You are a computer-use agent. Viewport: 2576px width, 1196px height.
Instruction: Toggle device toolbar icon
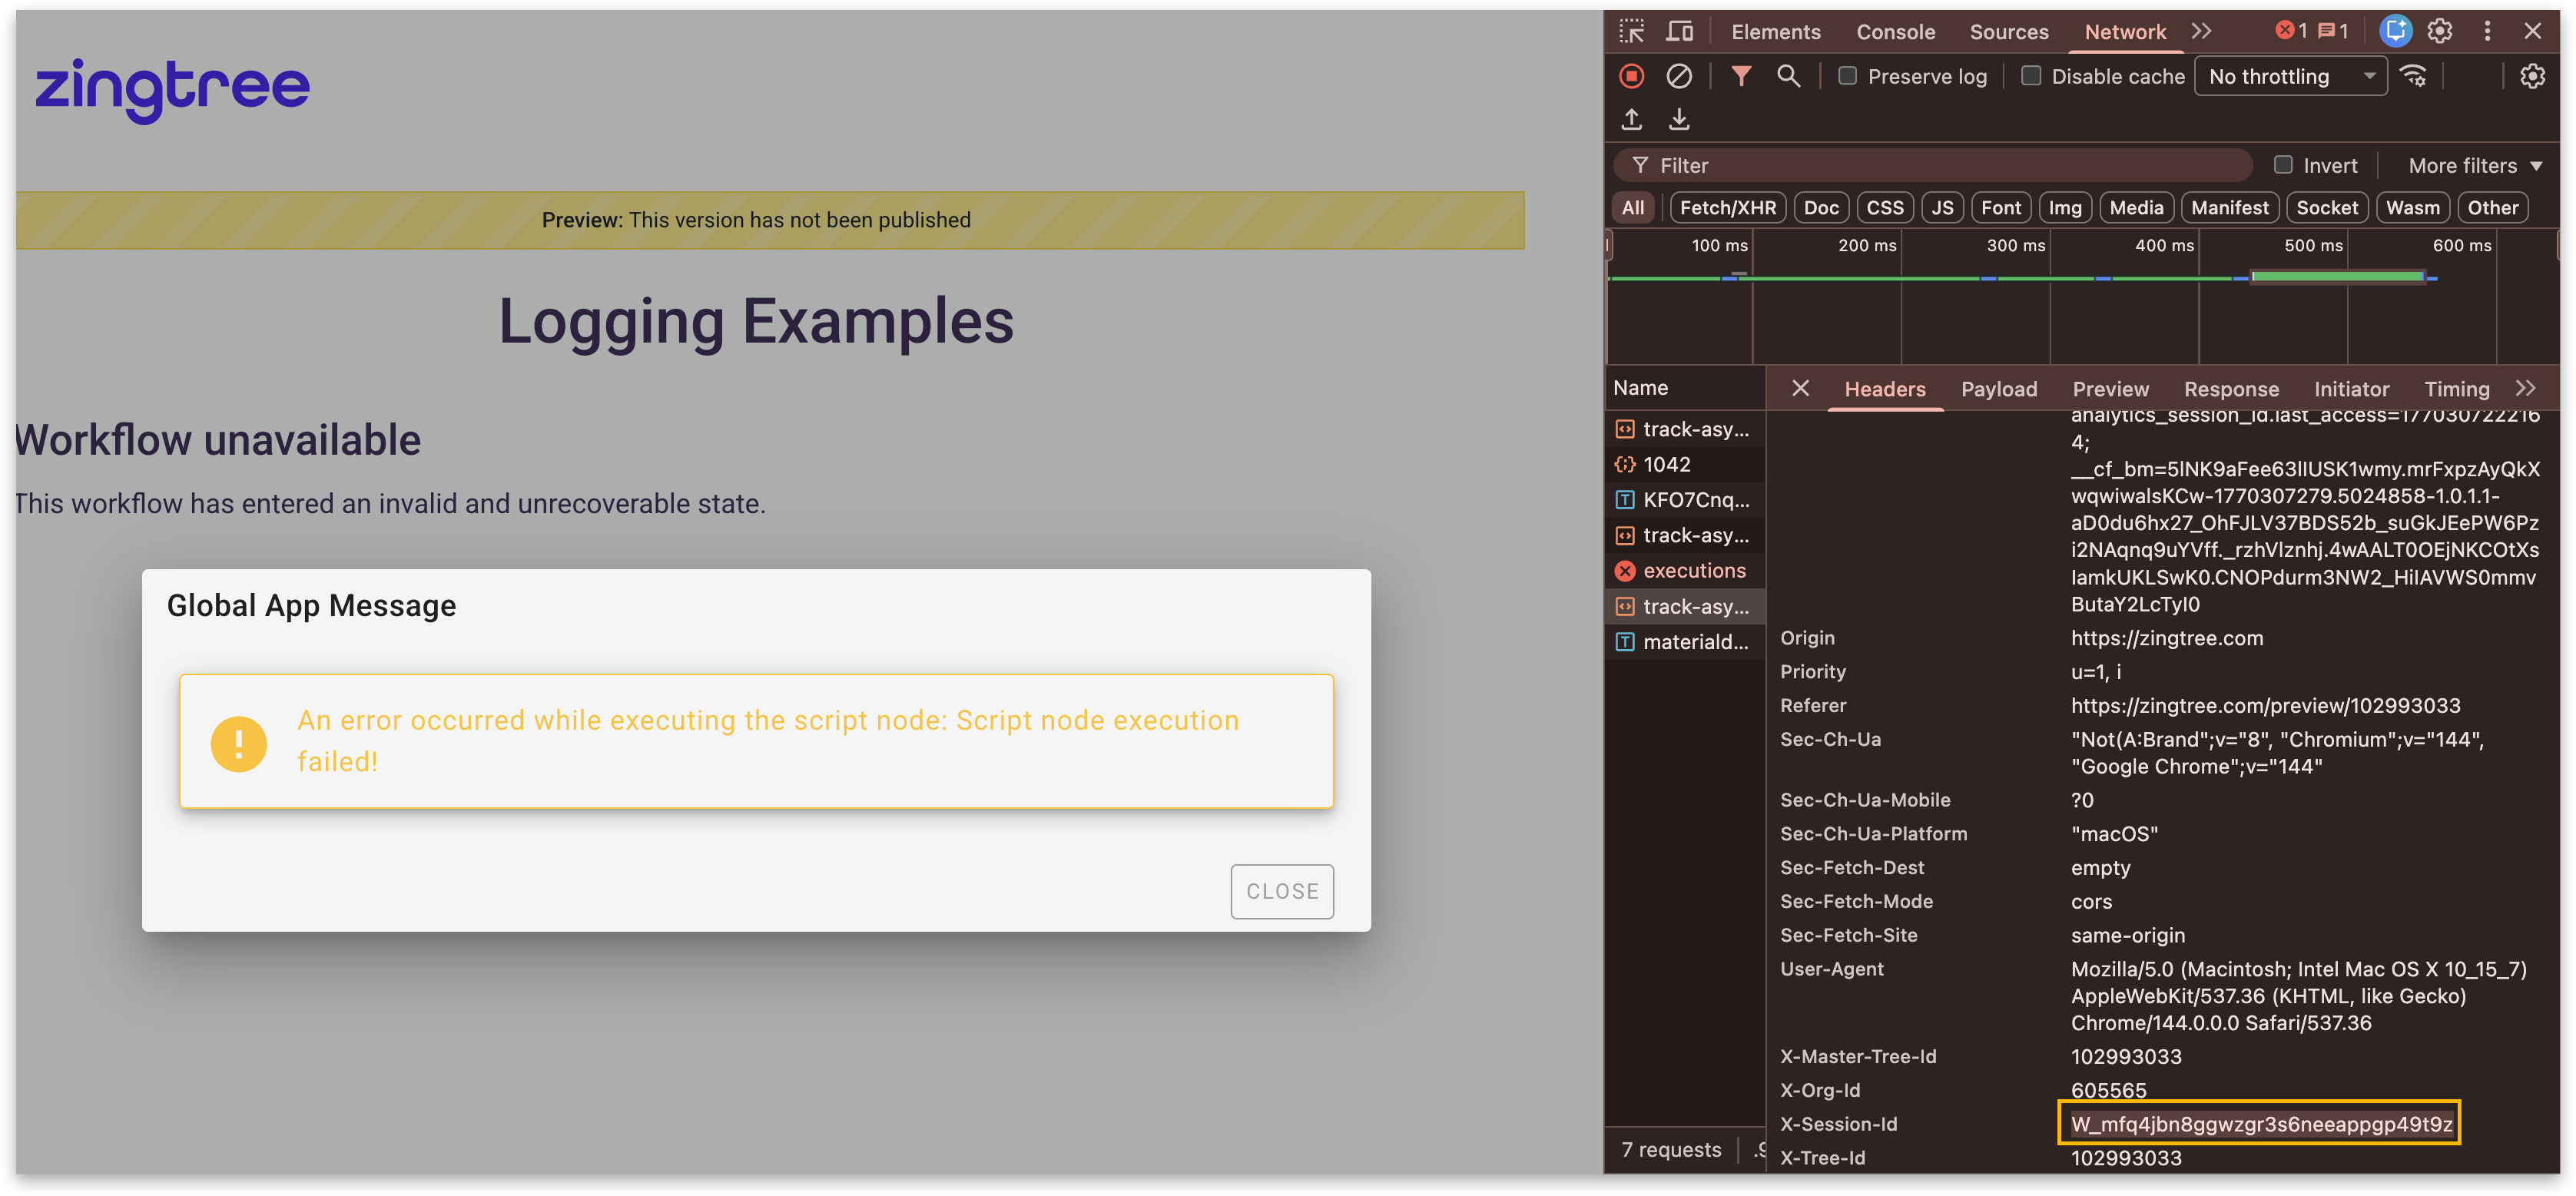point(1680,32)
